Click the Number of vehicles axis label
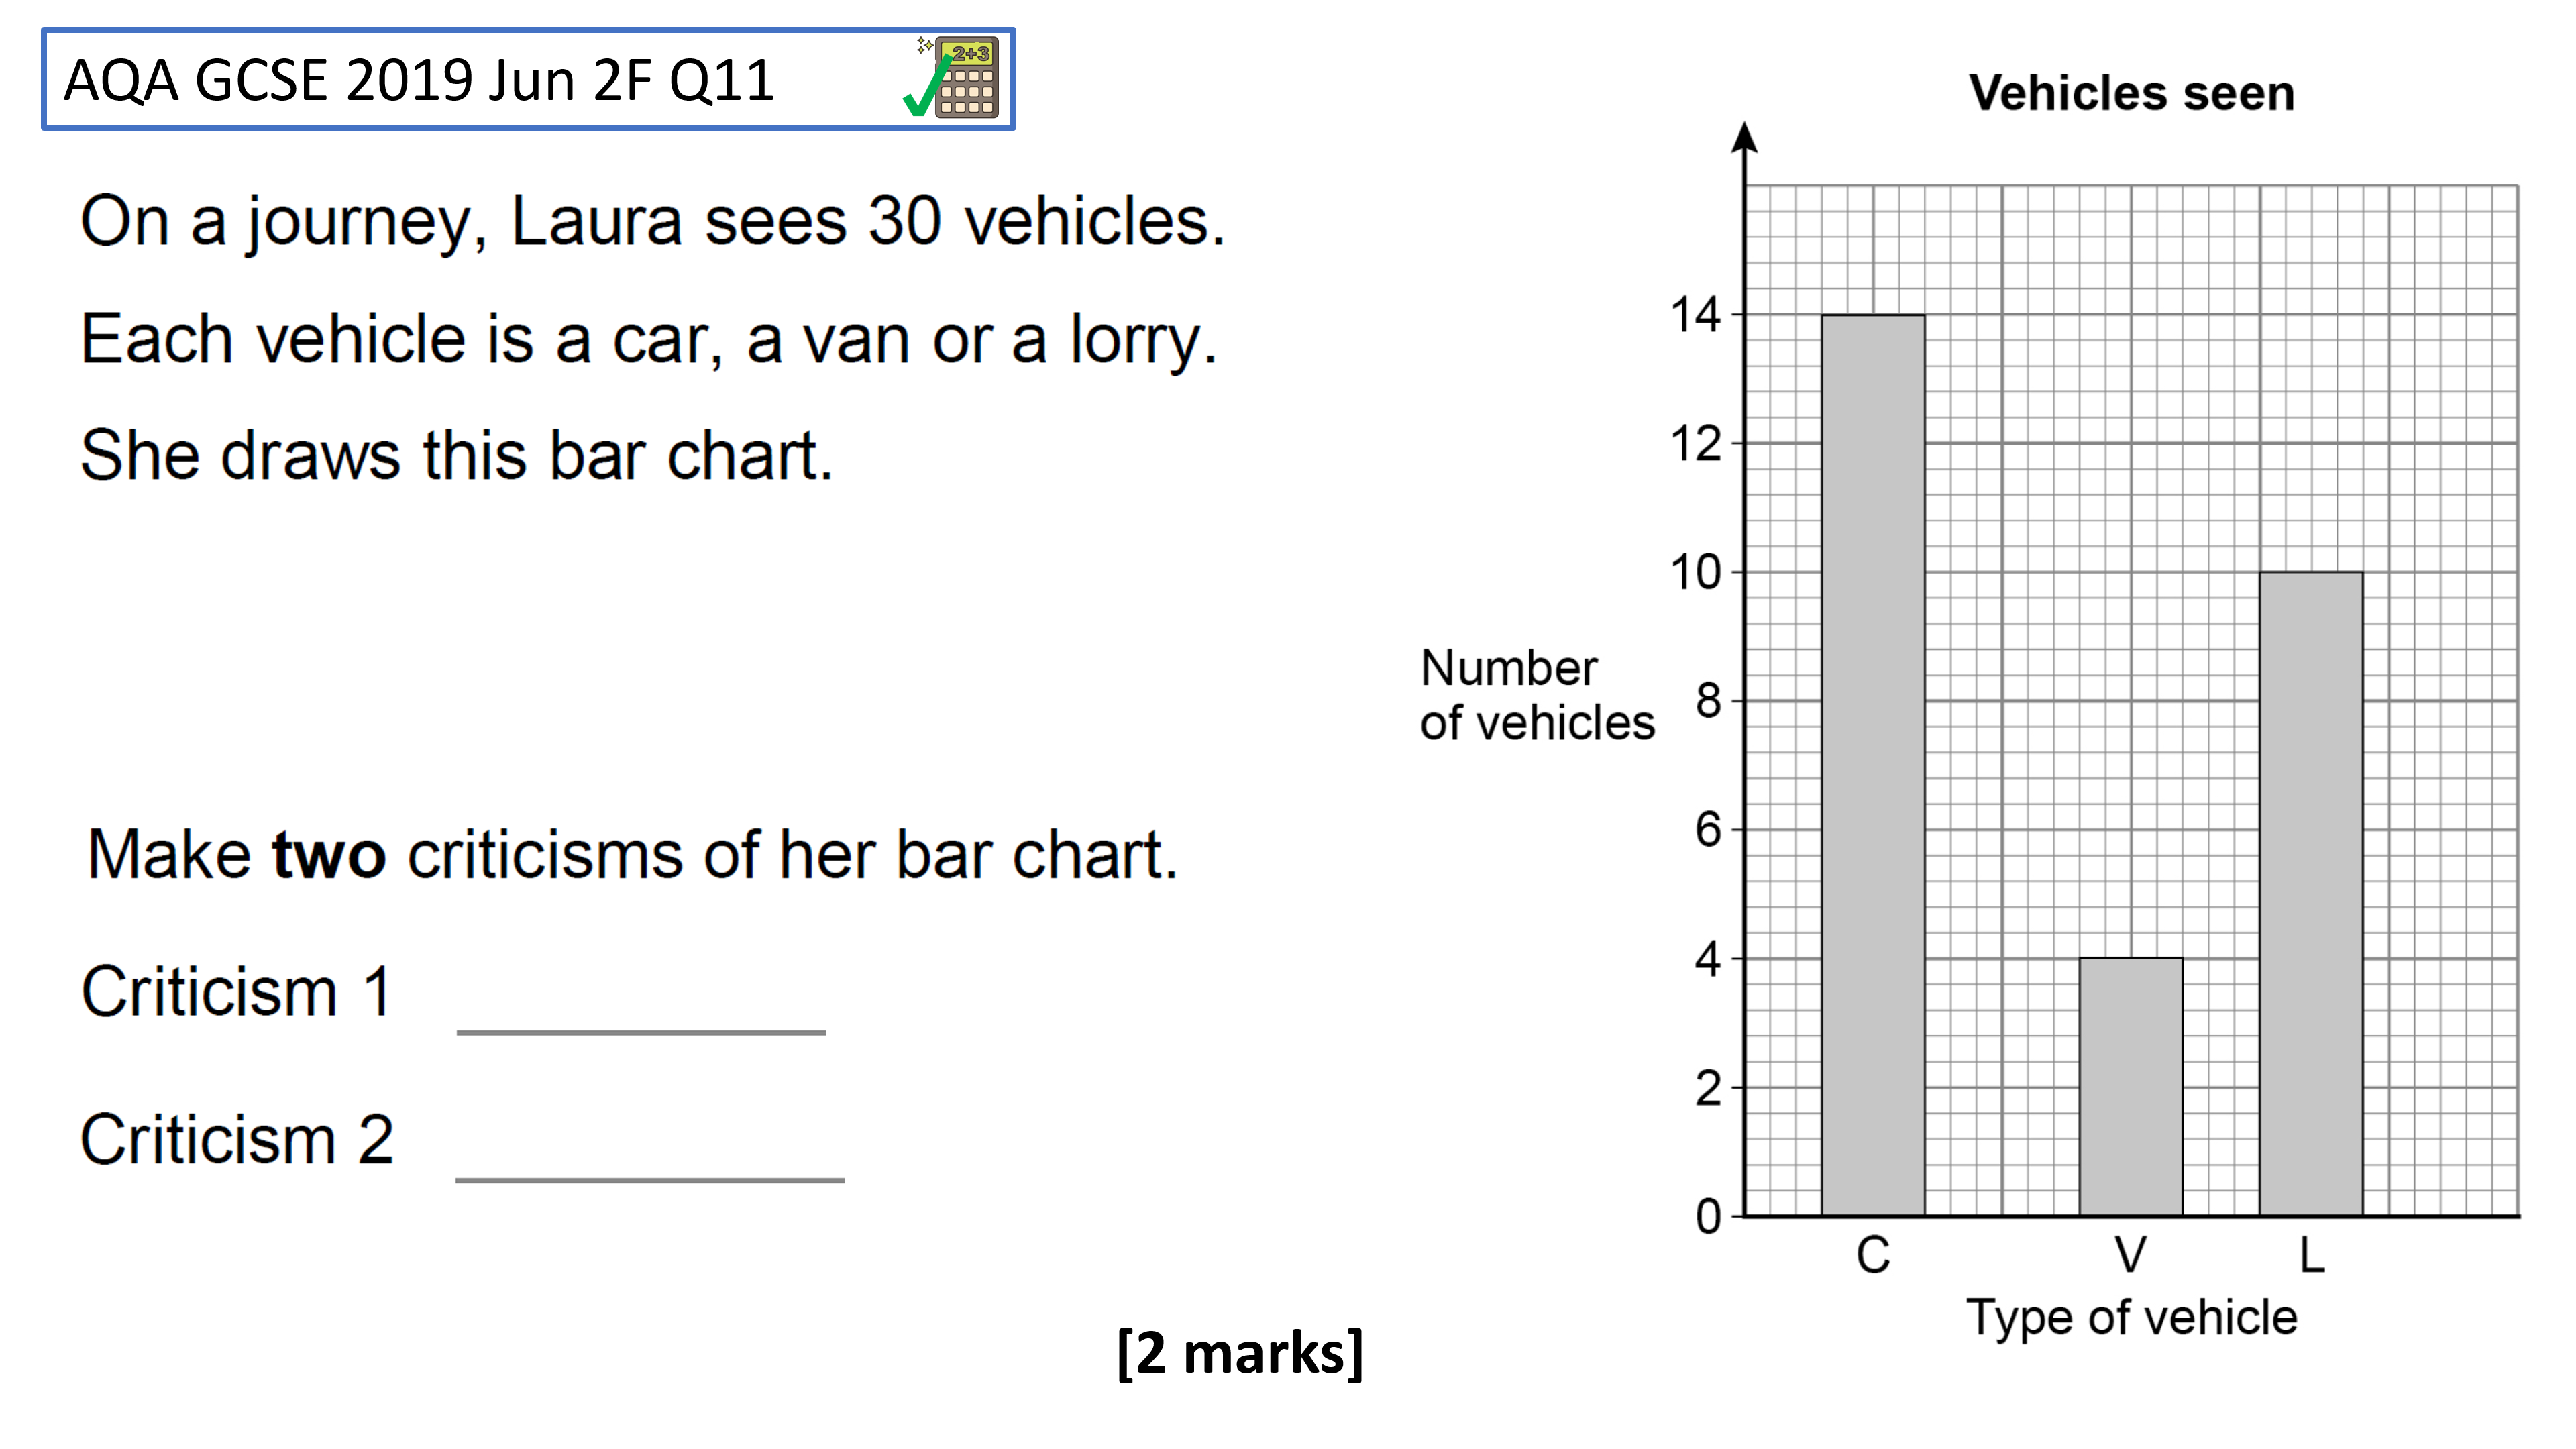This screenshot has width=2576, height=1449. (1537, 695)
